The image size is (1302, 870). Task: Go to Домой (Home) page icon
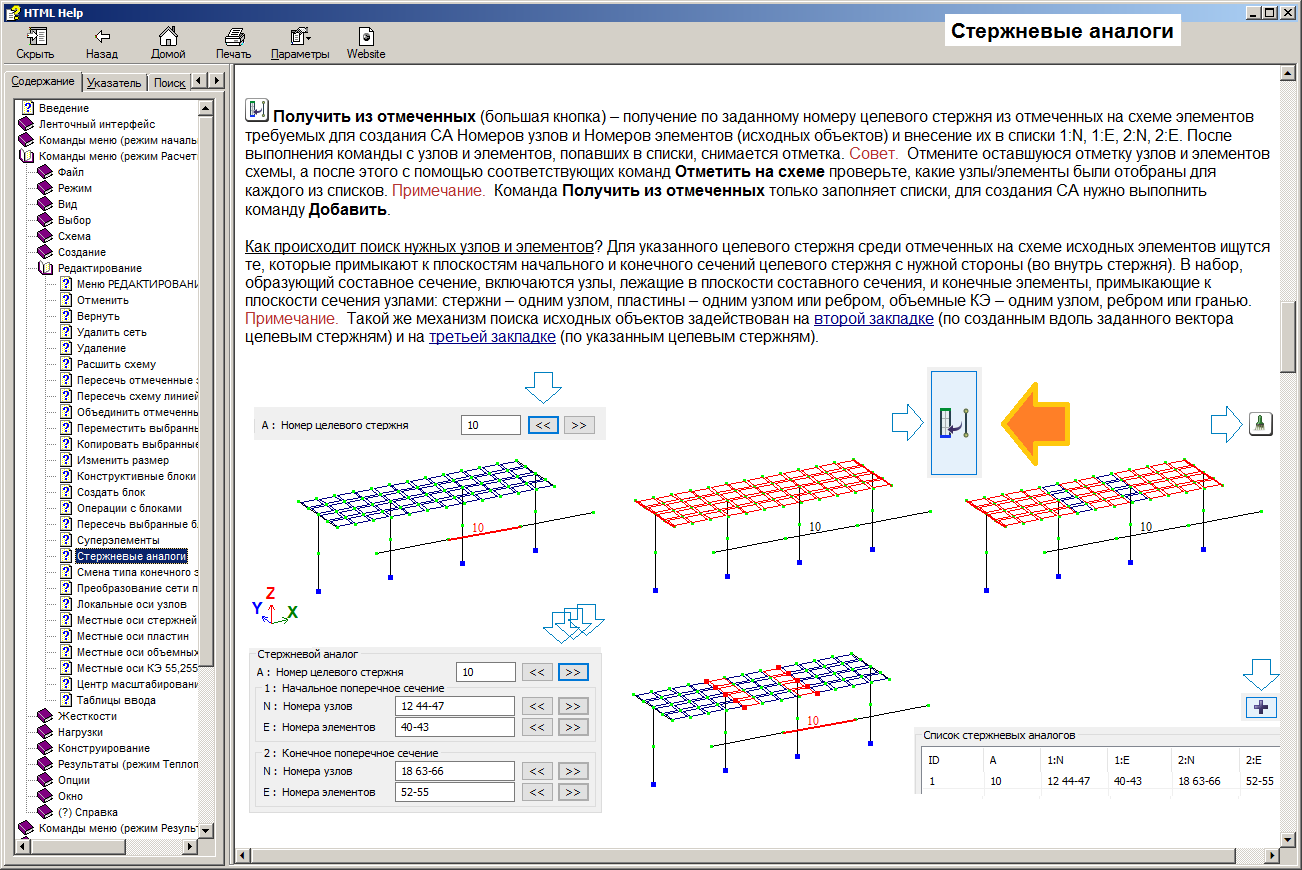click(x=168, y=37)
